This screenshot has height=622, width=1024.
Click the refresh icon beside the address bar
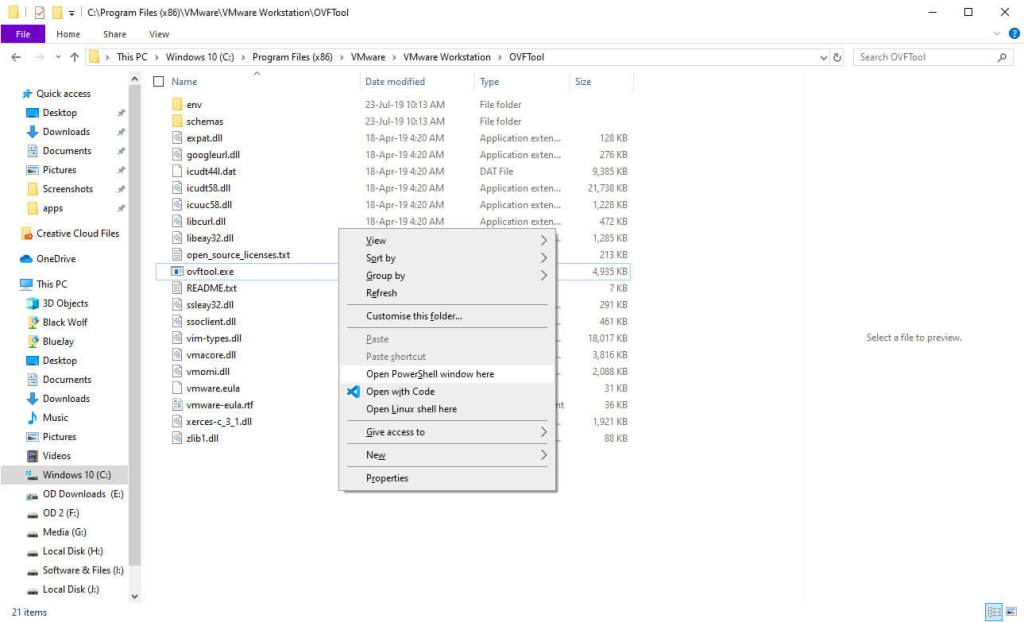coord(836,57)
